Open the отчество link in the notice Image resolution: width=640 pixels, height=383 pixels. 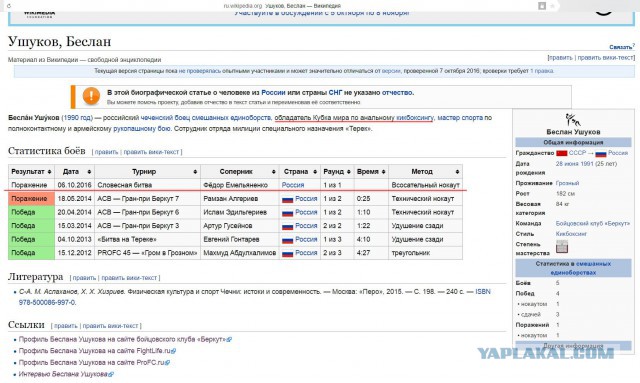click(396, 93)
